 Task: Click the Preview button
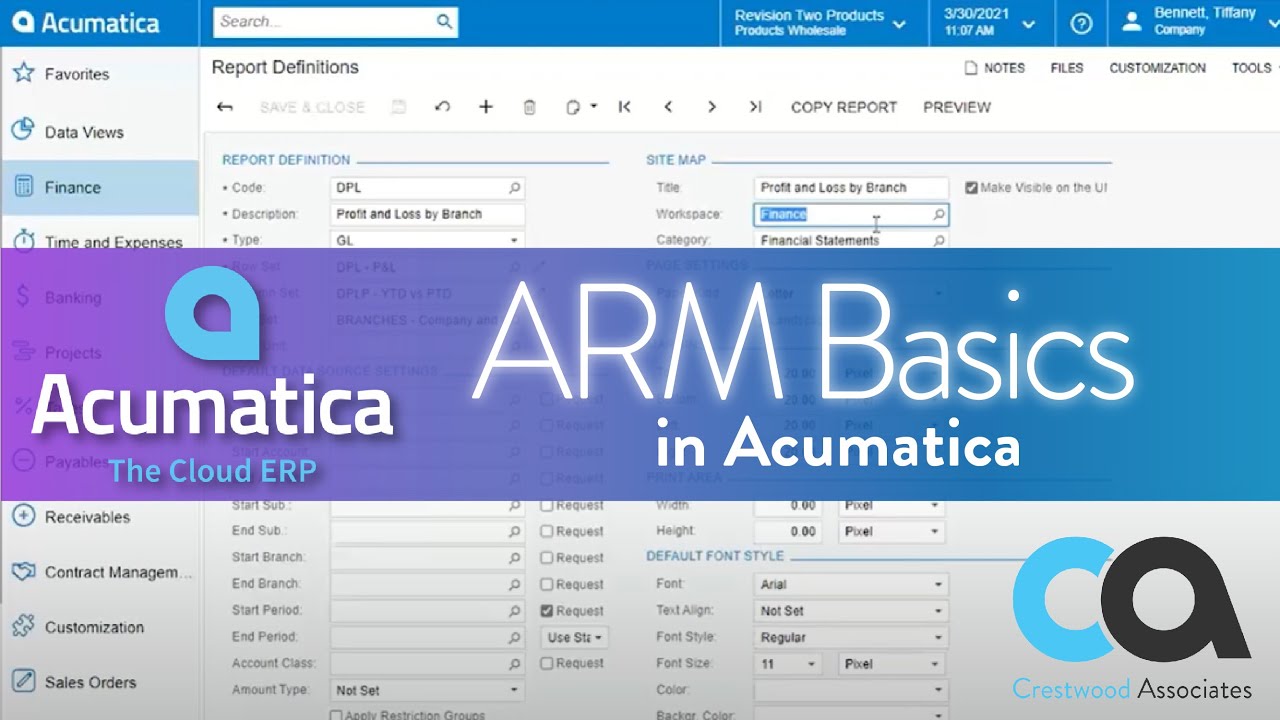pyautogui.click(x=957, y=107)
